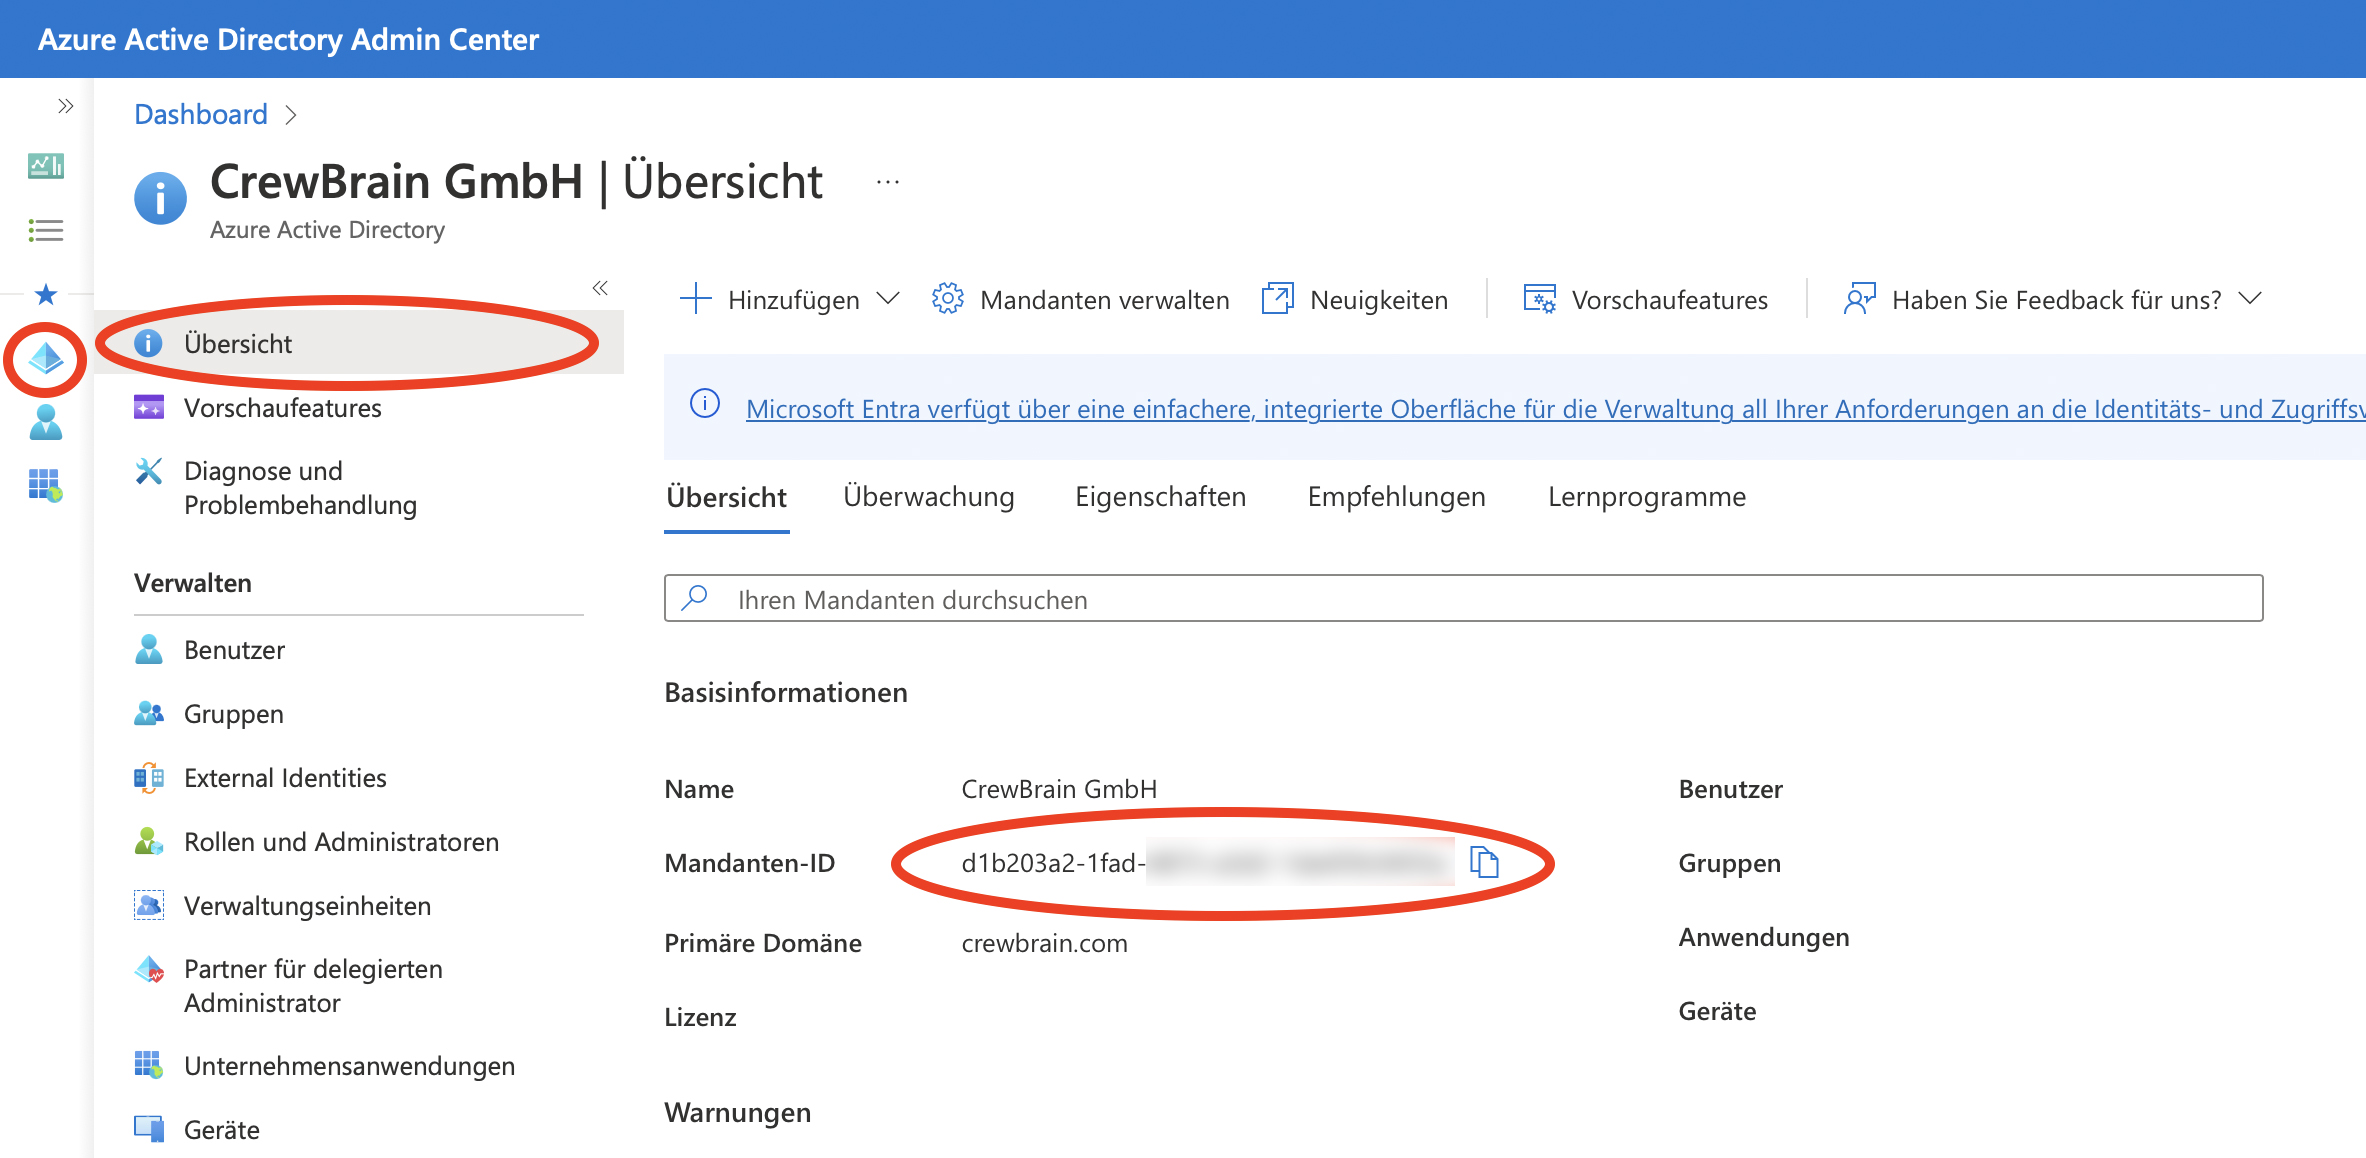Go to the Dashboard breadcrumb
Image resolution: width=2366 pixels, height=1158 pixels.
coord(201,114)
